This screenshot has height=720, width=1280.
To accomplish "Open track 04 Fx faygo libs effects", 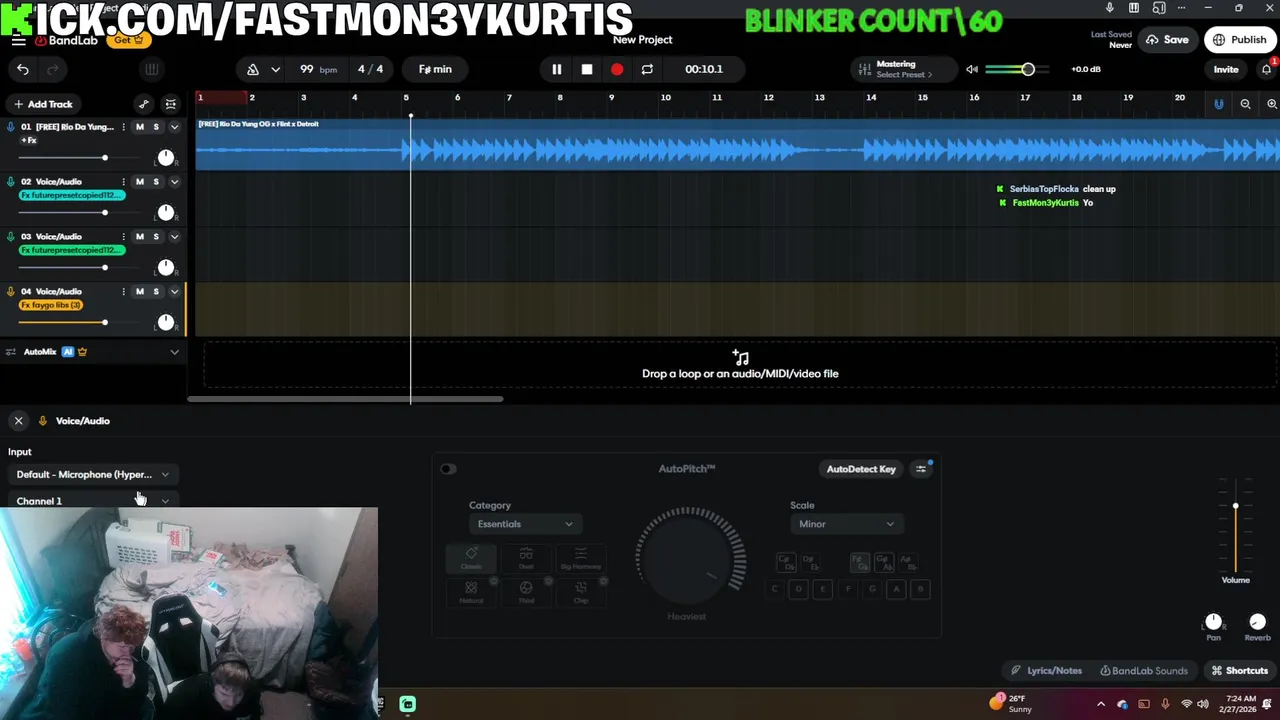I will (50, 305).
